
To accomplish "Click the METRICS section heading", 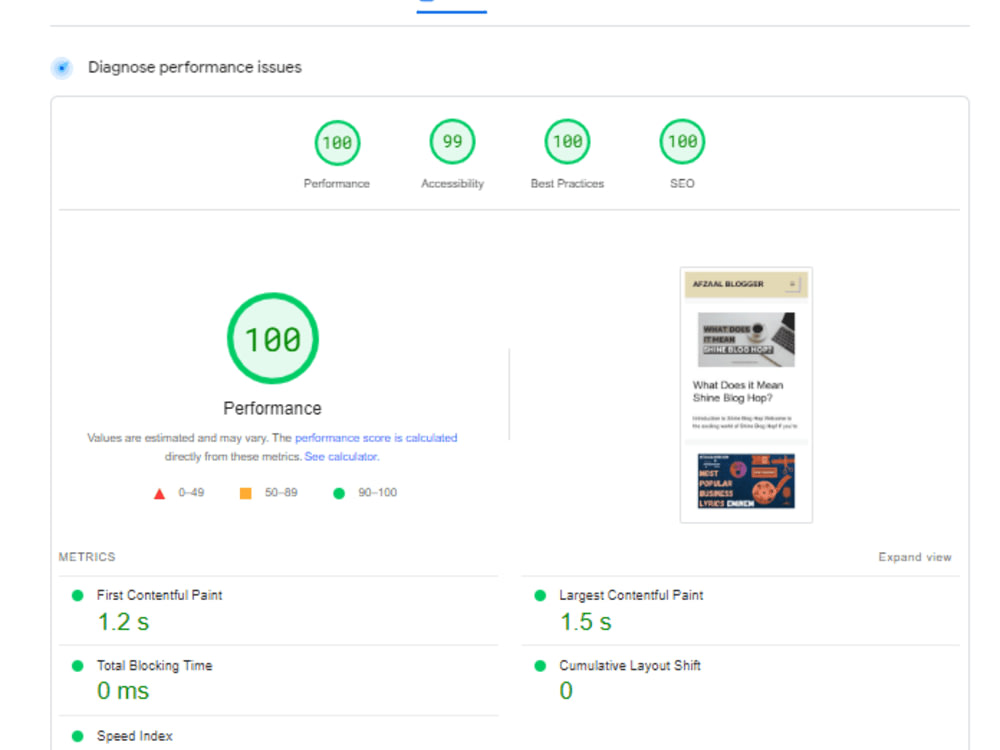I will (87, 557).
